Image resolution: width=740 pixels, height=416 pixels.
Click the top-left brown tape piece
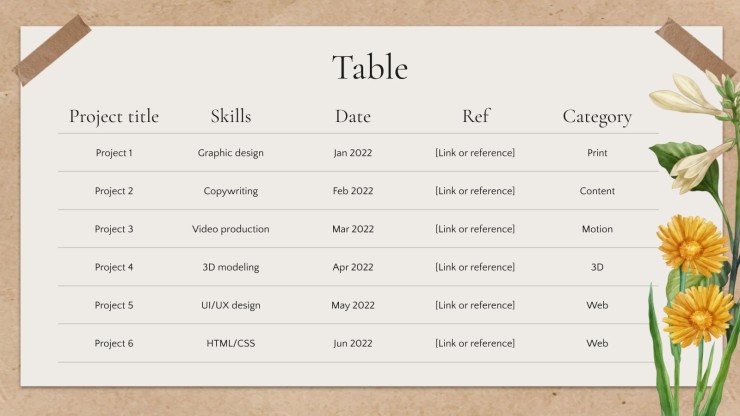(x=52, y=50)
